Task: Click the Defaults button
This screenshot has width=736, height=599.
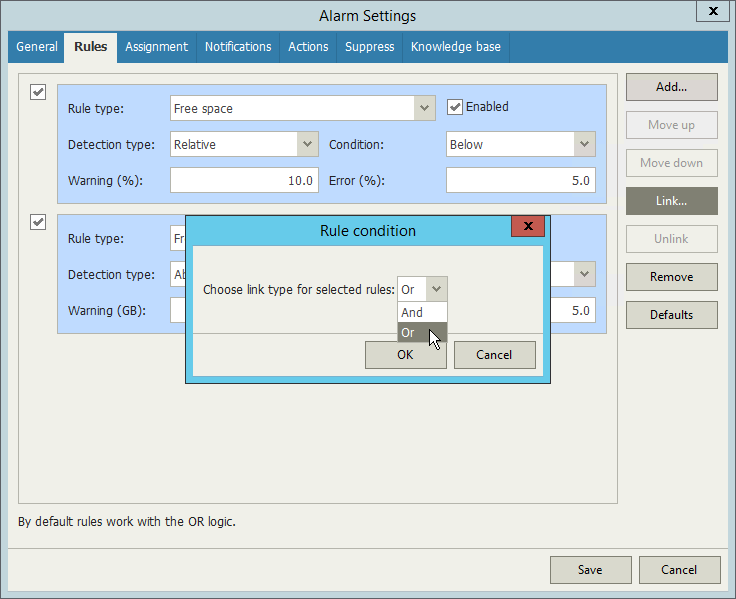Action: click(671, 315)
